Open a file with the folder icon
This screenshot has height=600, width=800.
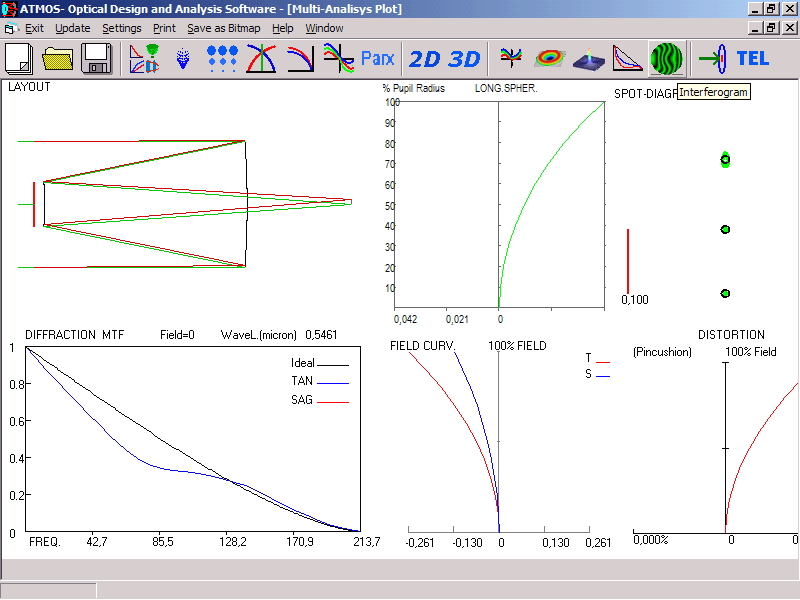point(58,58)
